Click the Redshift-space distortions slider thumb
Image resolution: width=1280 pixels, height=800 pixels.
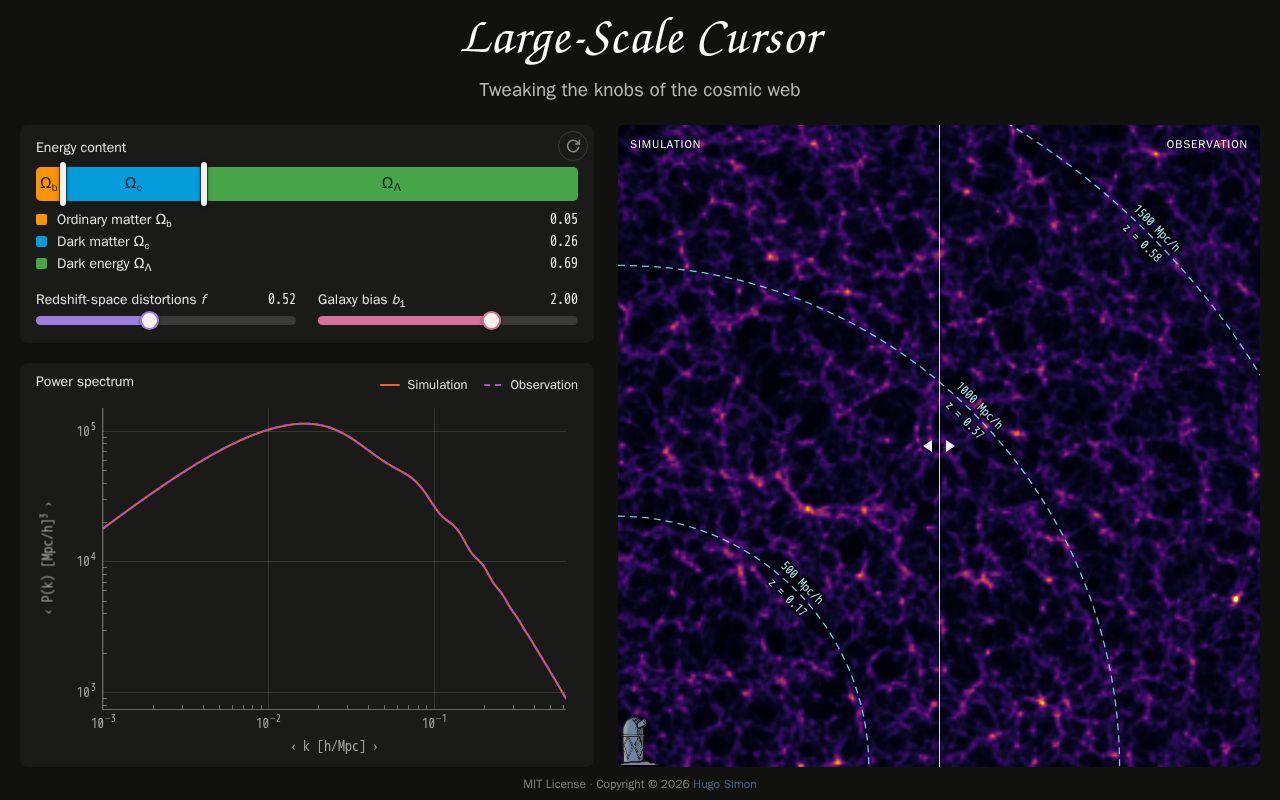pyautogui.click(x=149, y=320)
